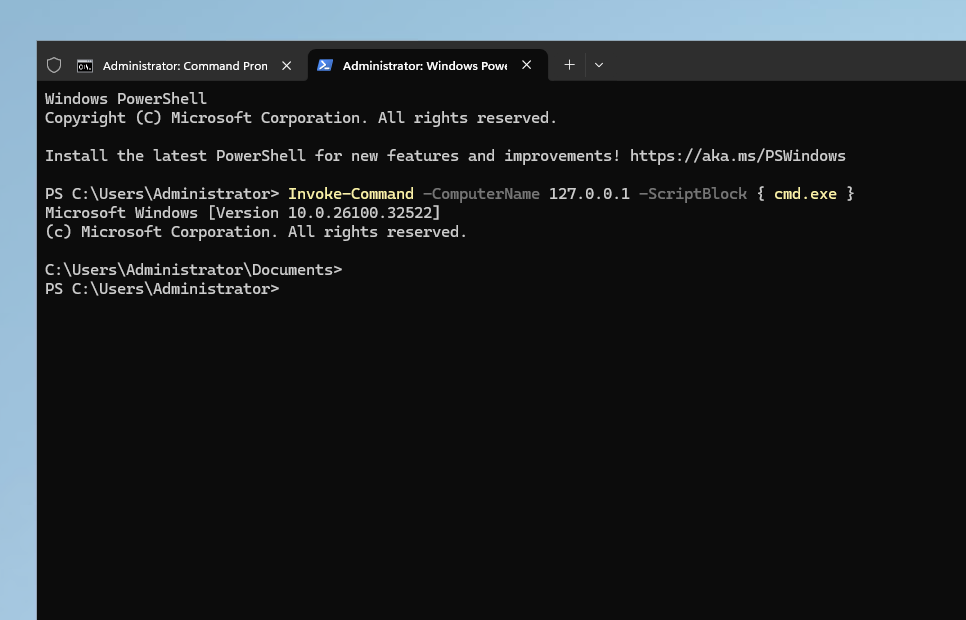Click the Windows PowerShell header line
Screen dimensions: 966x620
[126, 99]
